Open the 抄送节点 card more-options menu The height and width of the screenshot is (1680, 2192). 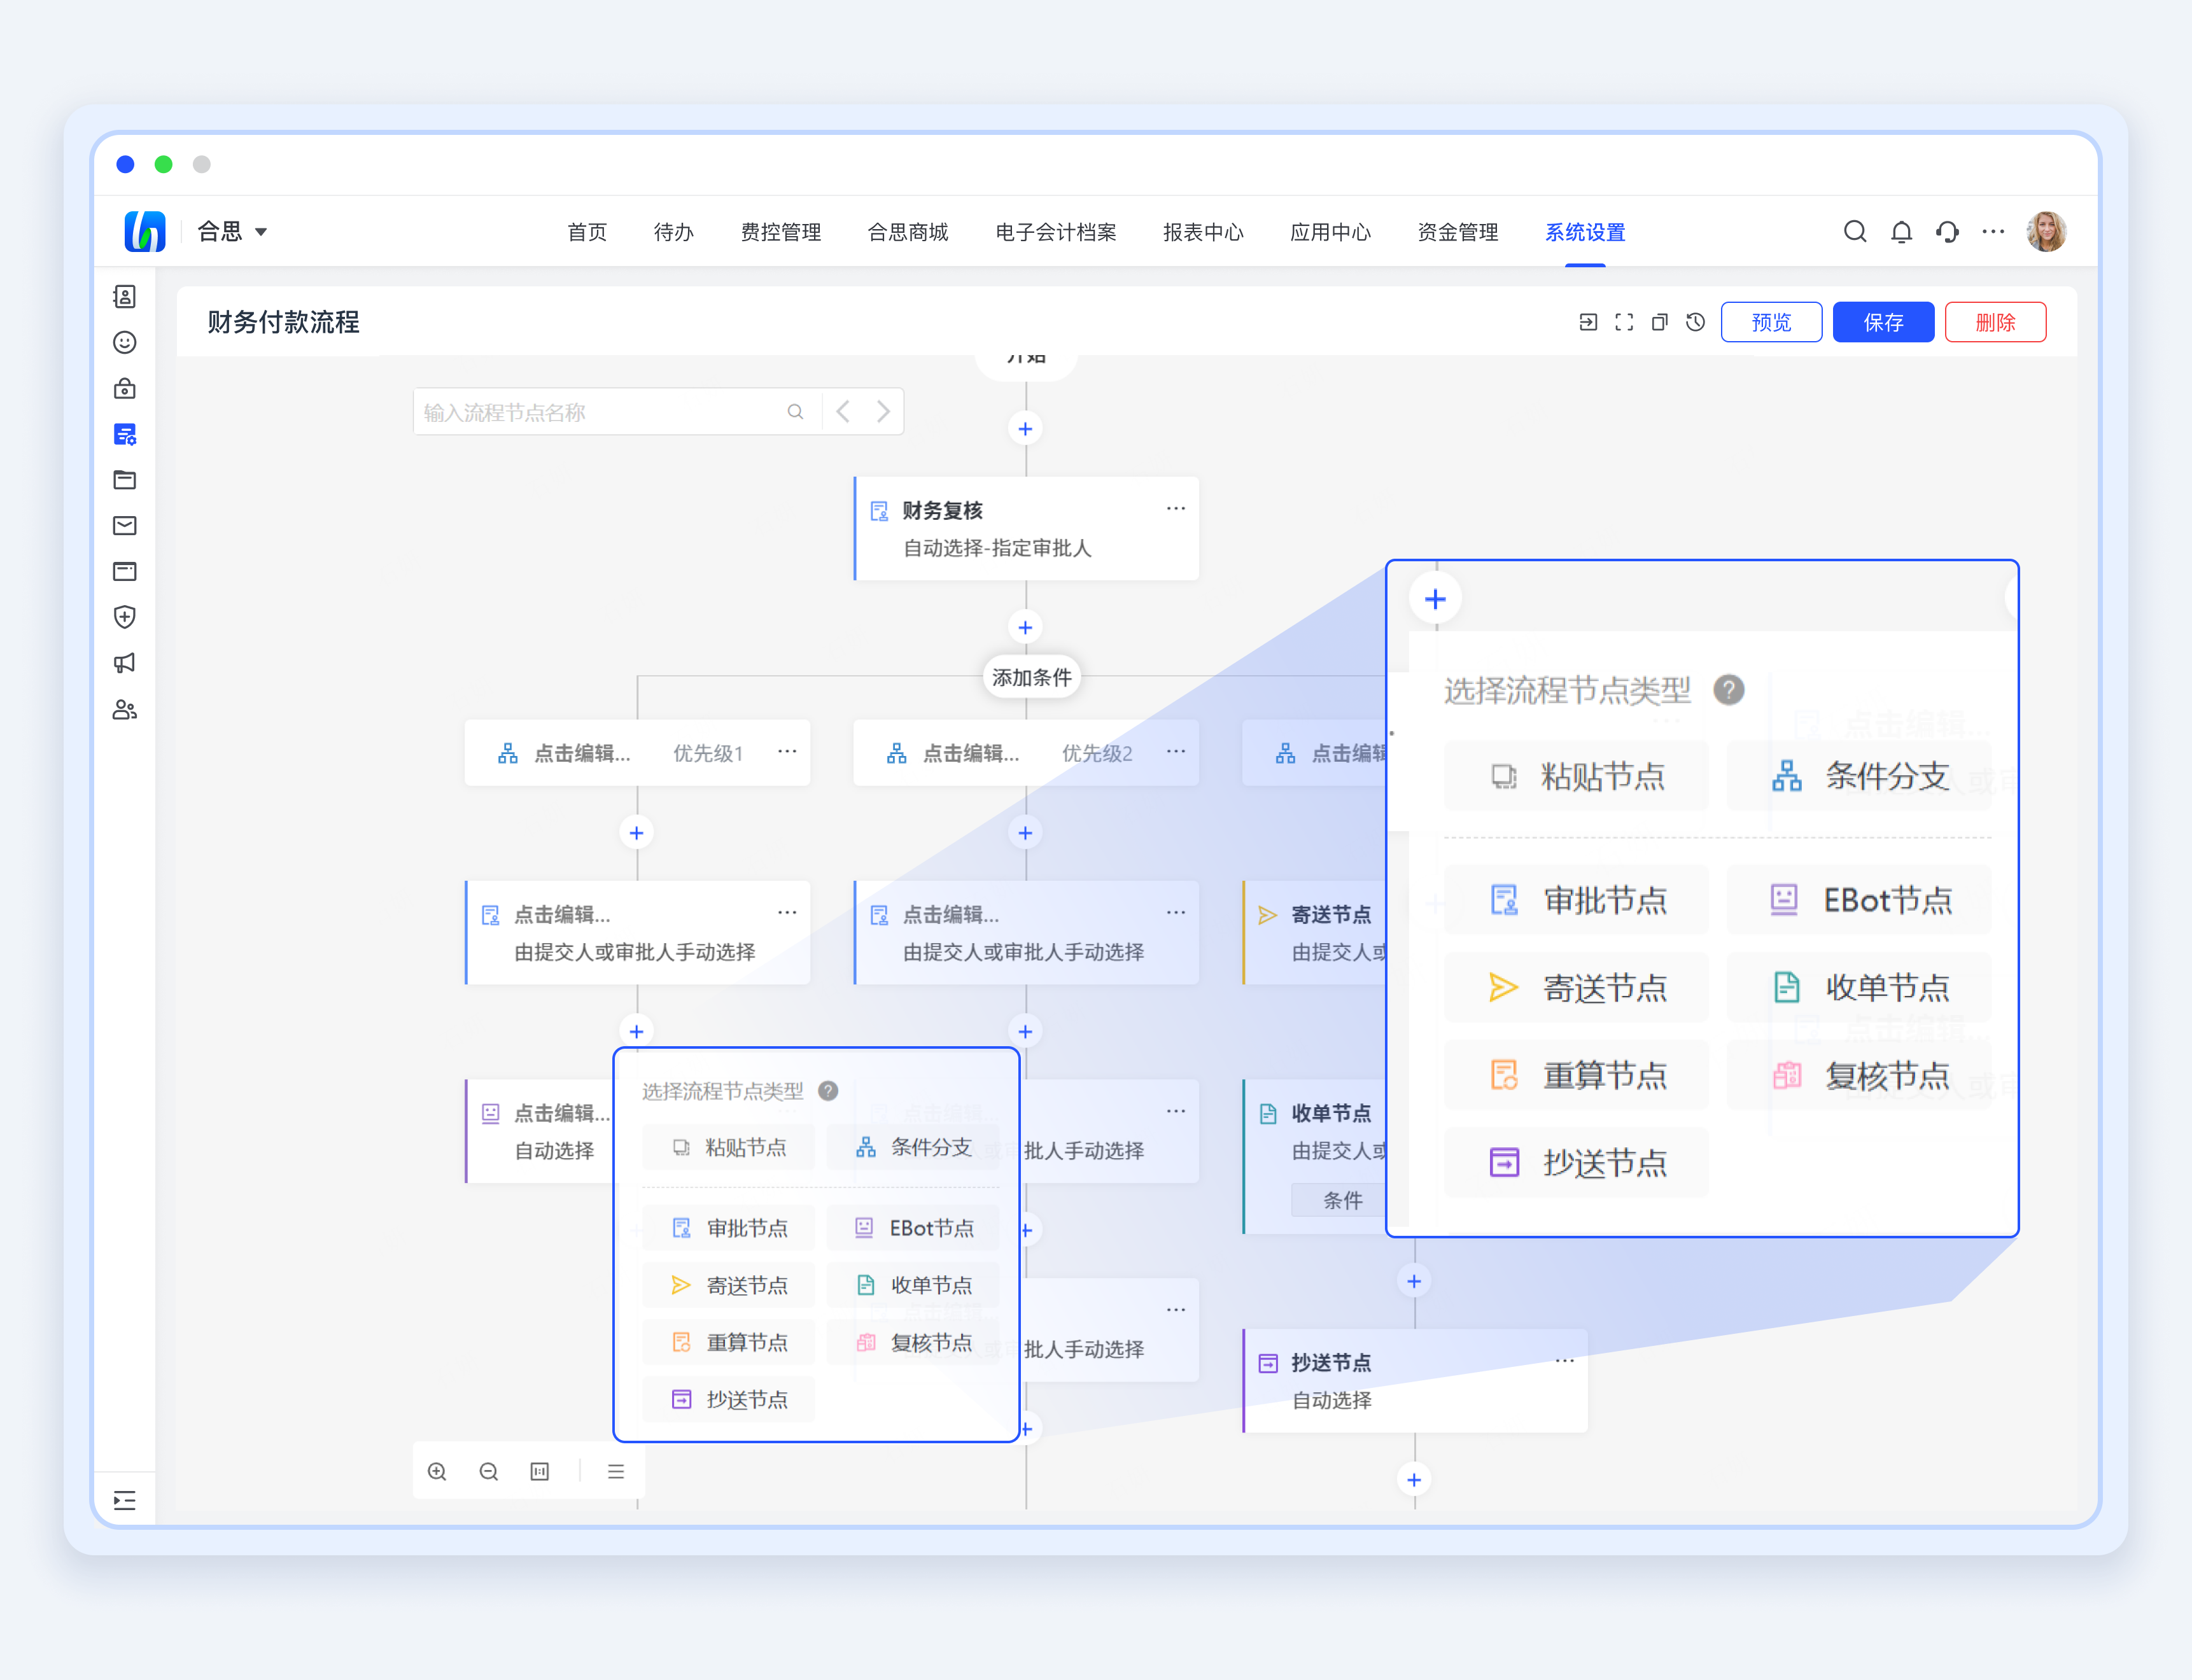pos(1564,1361)
